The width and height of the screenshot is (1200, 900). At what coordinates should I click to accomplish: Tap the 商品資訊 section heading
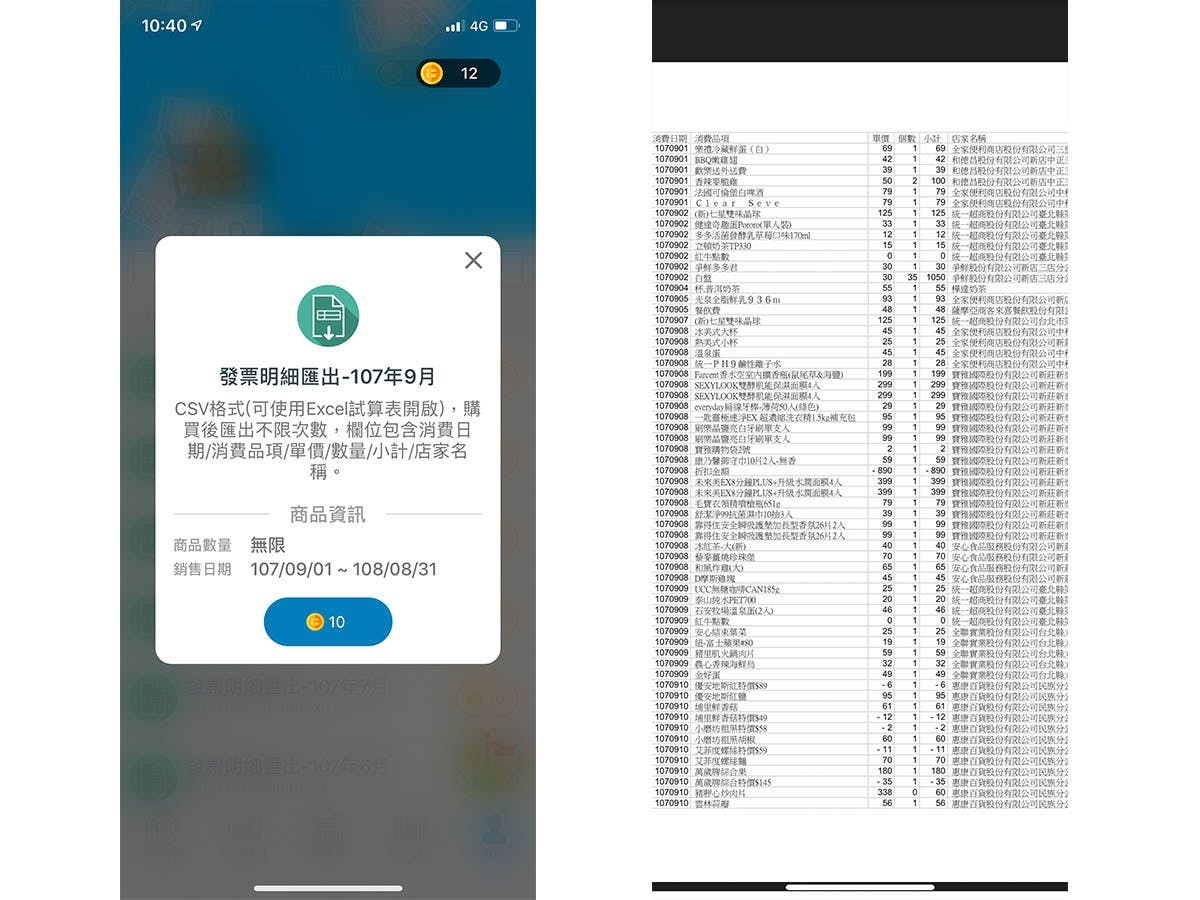pos(328,514)
